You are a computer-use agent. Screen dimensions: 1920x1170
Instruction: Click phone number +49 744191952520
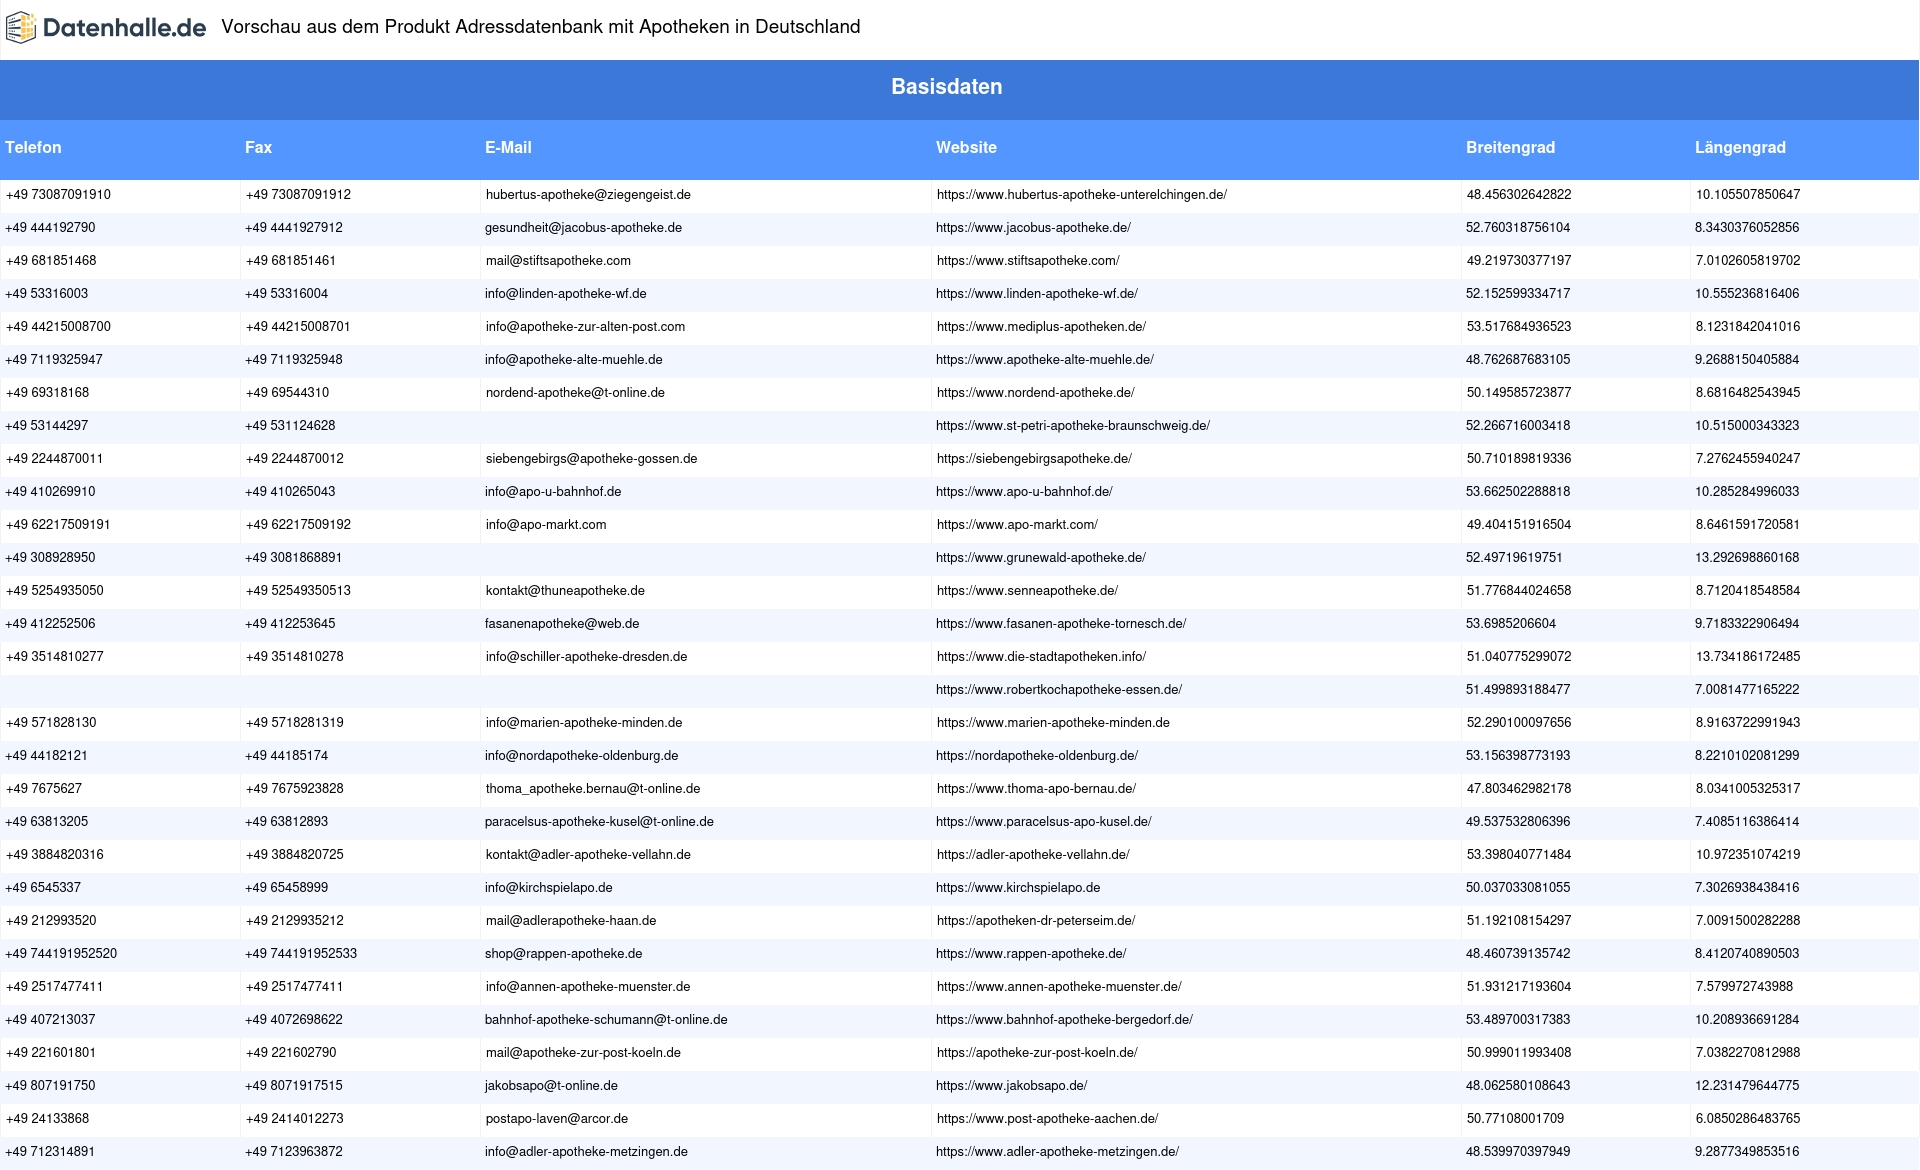(x=61, y=954)
